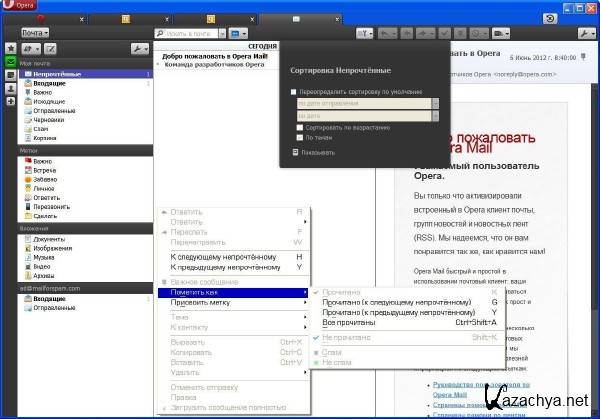Open the blue view settings dropdown
600x419 pixels.
pyautogui.click(x=238, y=33)
